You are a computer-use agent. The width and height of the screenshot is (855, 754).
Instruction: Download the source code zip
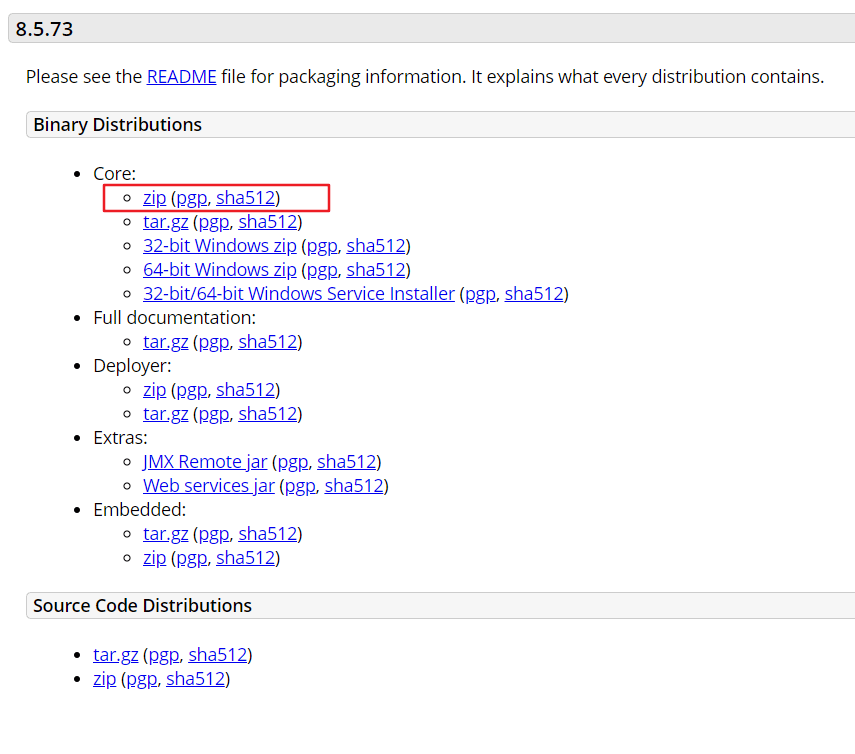pyautogui.click(x=104, y=679)
